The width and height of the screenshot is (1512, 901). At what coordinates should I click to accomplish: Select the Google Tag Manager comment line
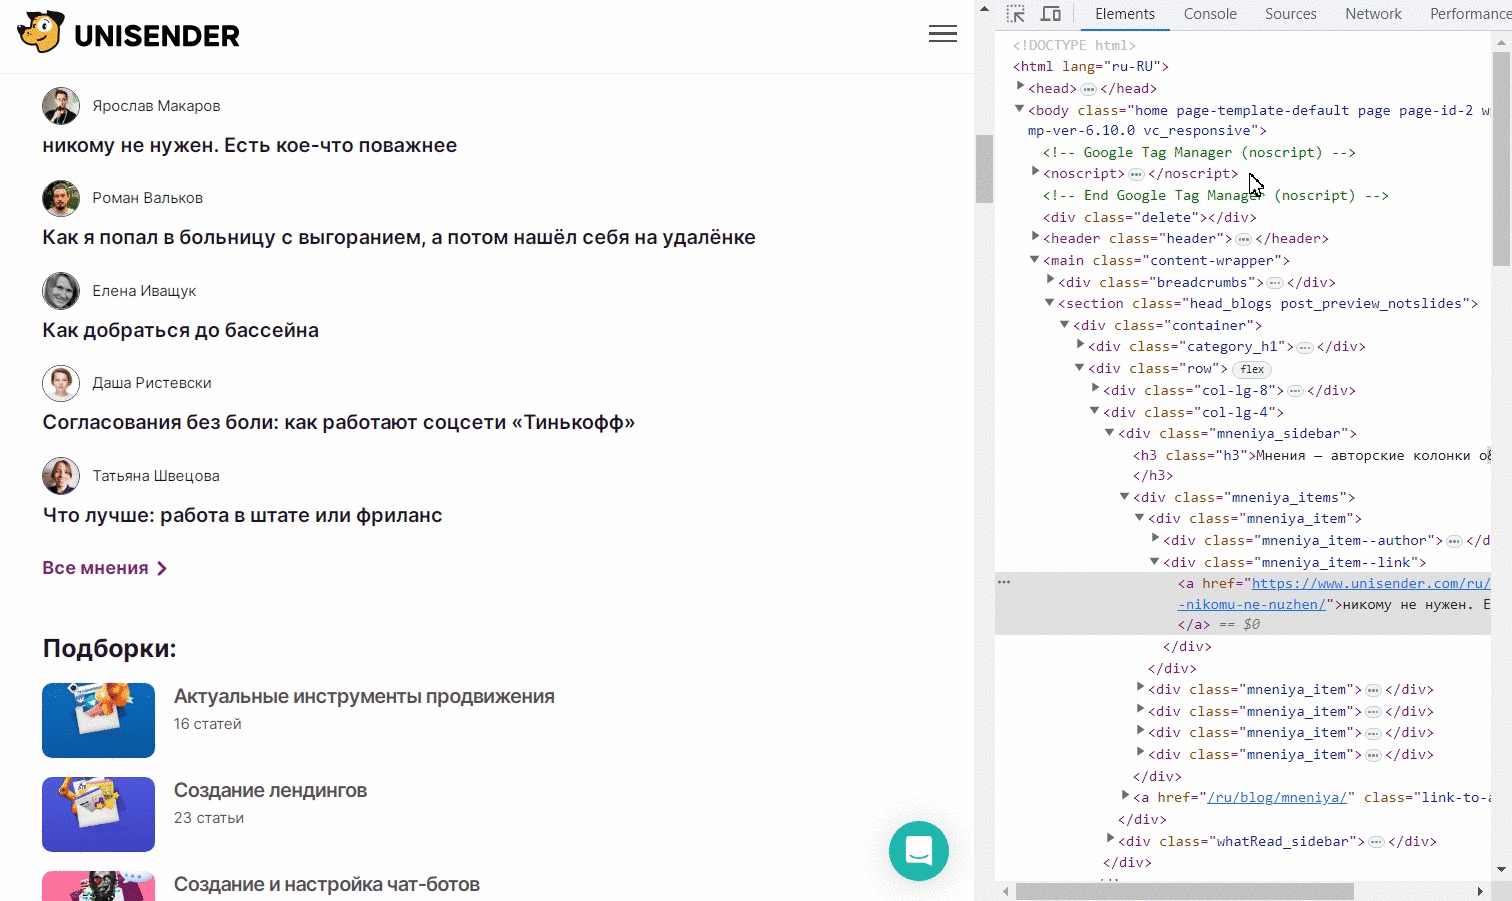pyautogui.click(x=1199, y=152)
